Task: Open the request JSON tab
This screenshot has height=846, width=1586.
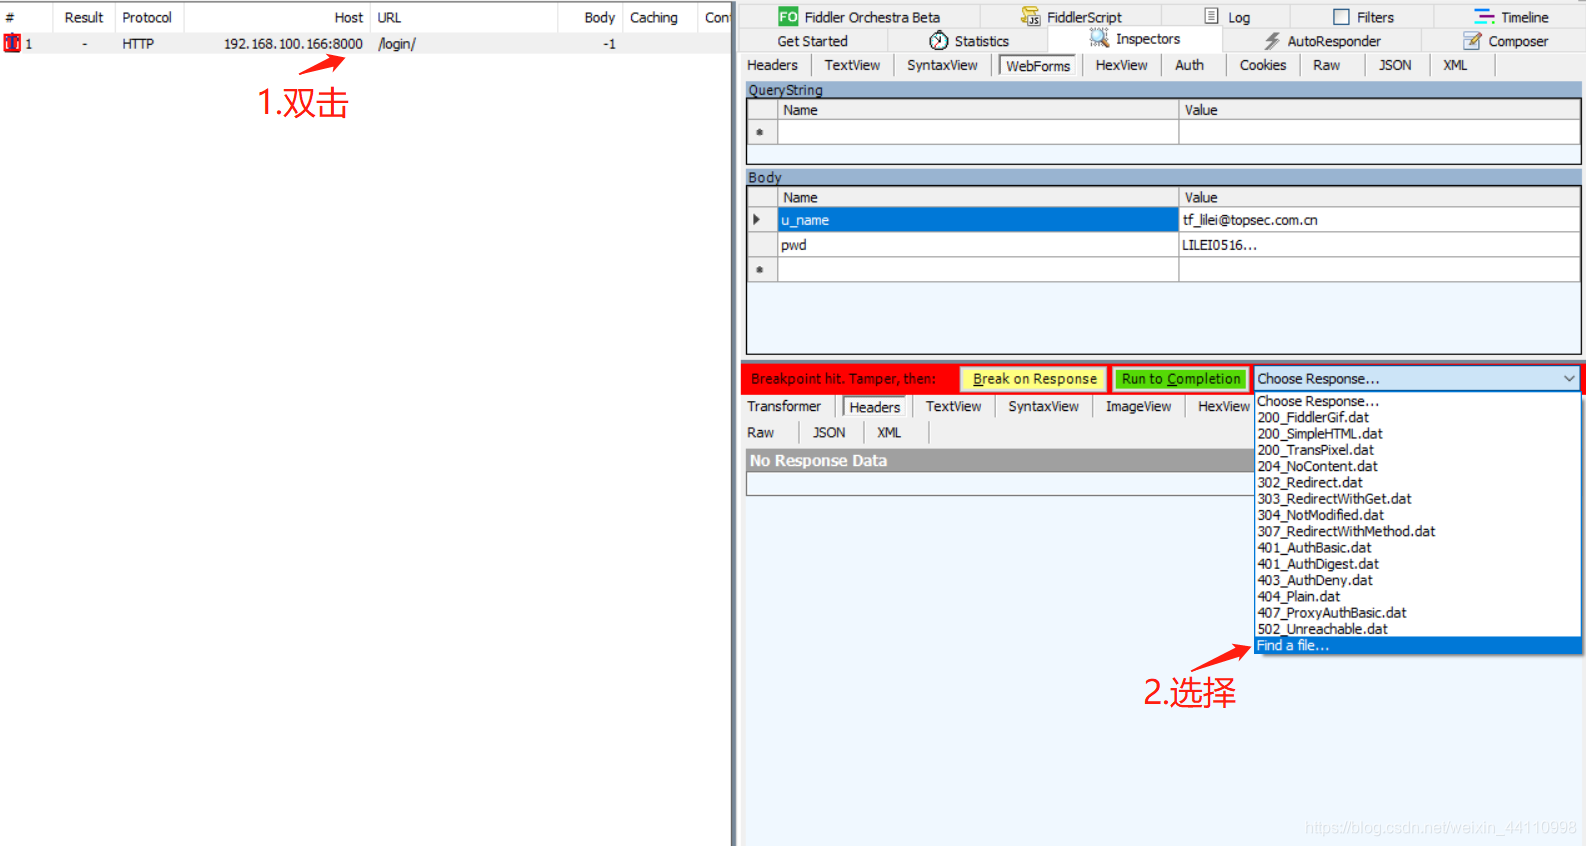Action: 1395,65
